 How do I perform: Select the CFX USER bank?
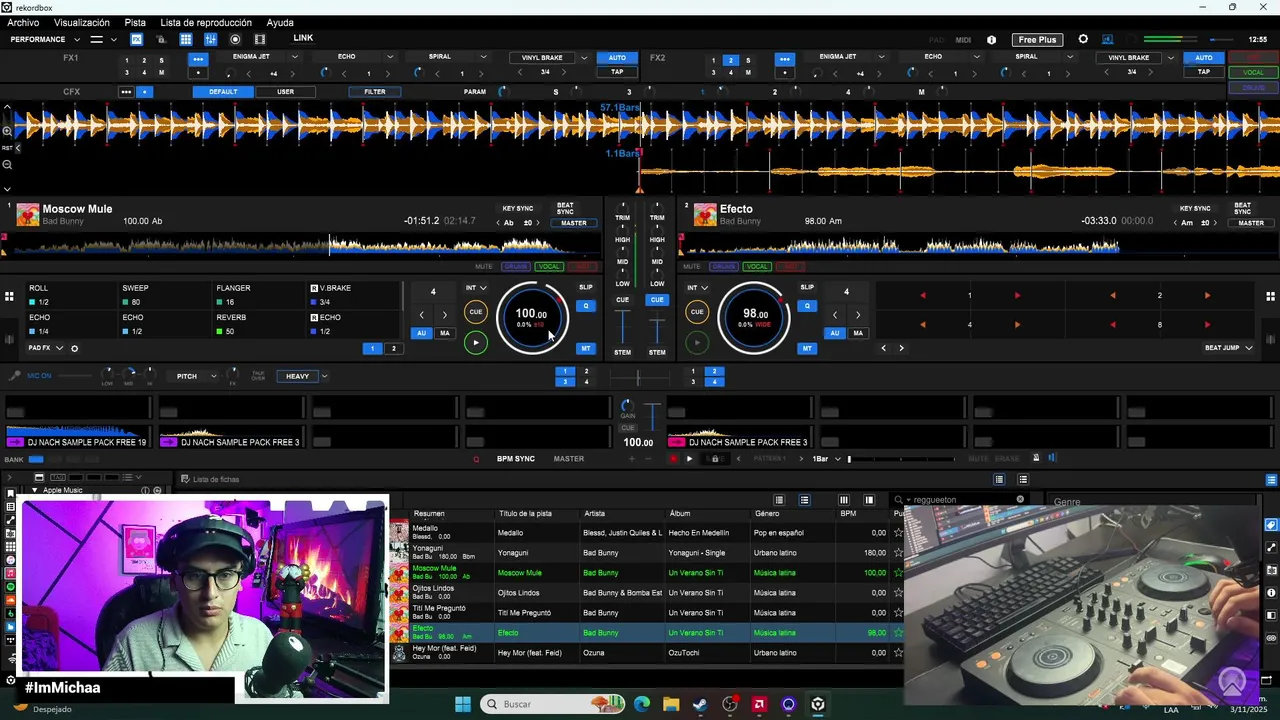coord(286,92)
